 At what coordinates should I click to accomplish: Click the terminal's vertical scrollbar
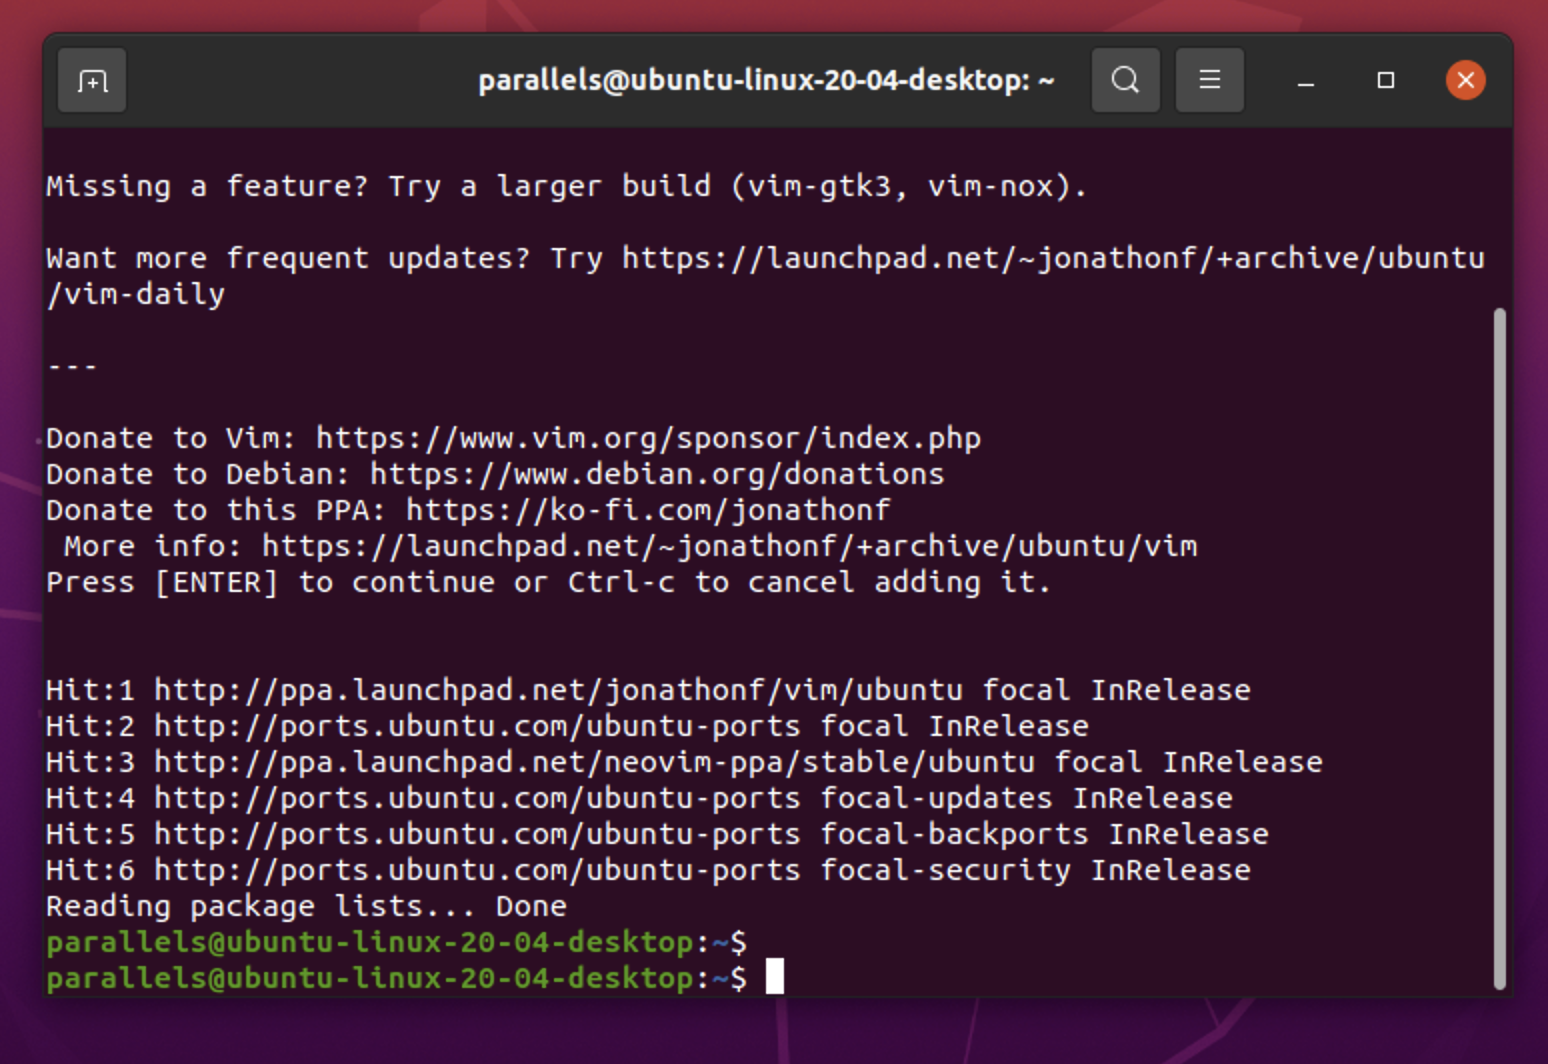coord(1498,648)
